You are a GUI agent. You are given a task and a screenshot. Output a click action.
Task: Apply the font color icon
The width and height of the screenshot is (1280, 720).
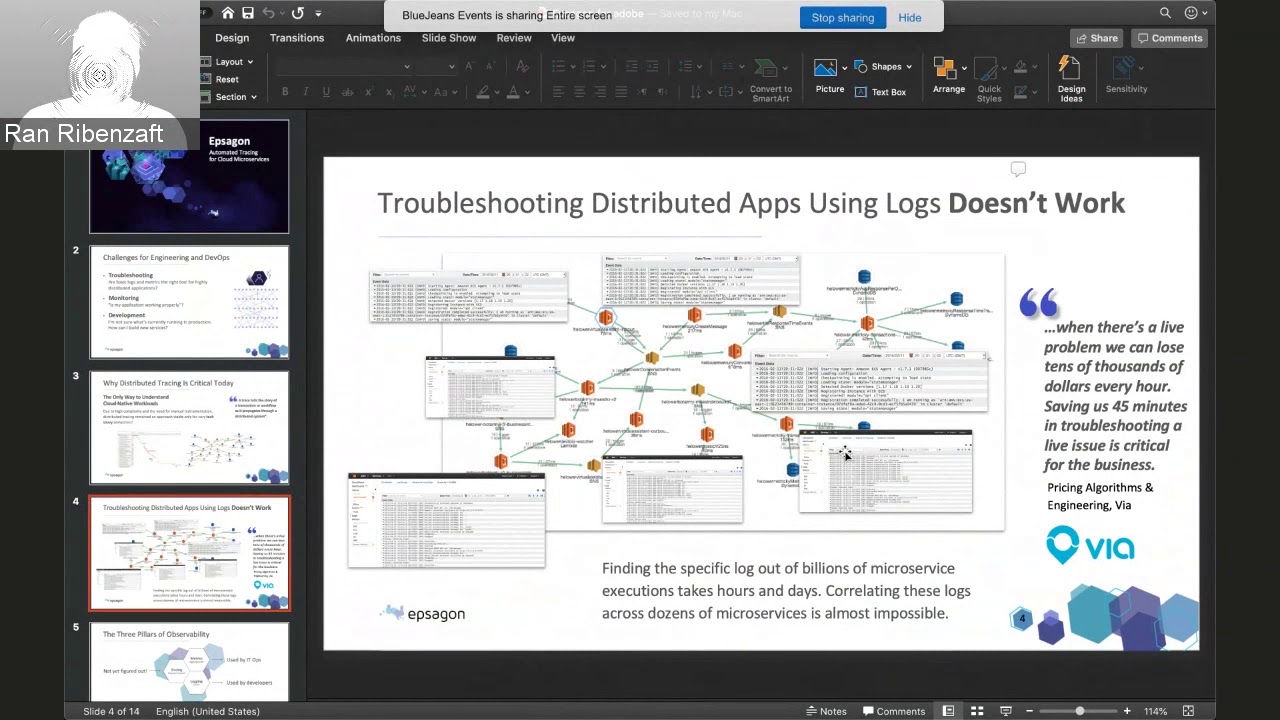[513, 92]
